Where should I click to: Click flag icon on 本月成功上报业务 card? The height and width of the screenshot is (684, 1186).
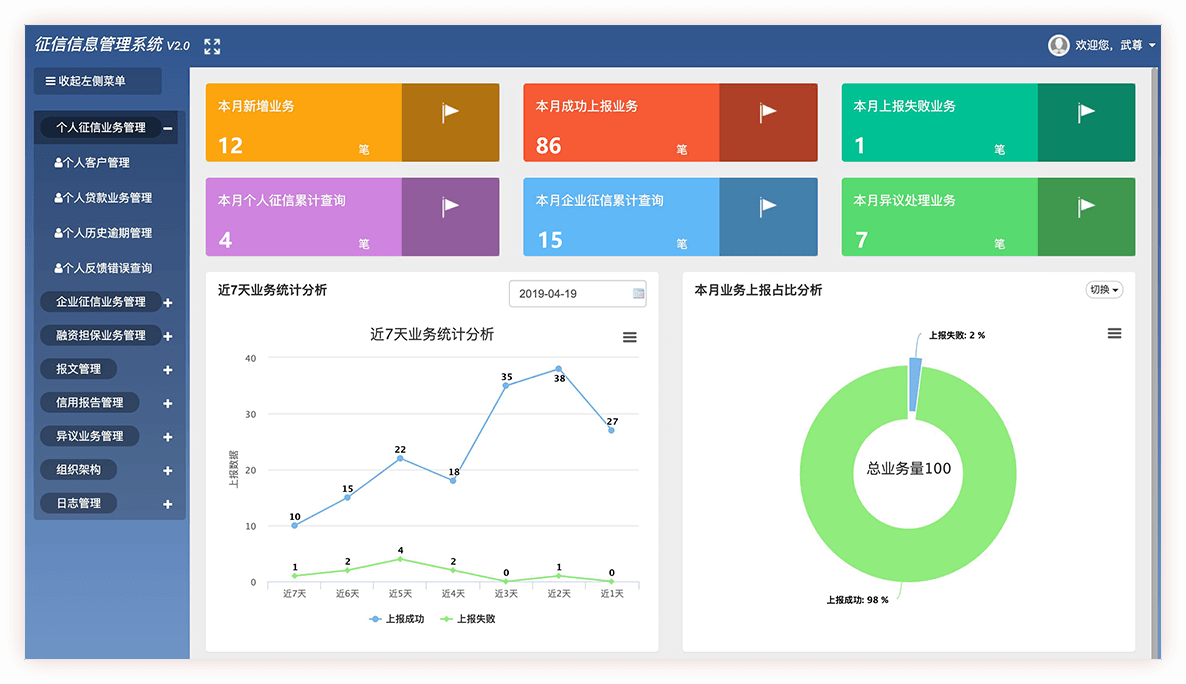[767, 113]
